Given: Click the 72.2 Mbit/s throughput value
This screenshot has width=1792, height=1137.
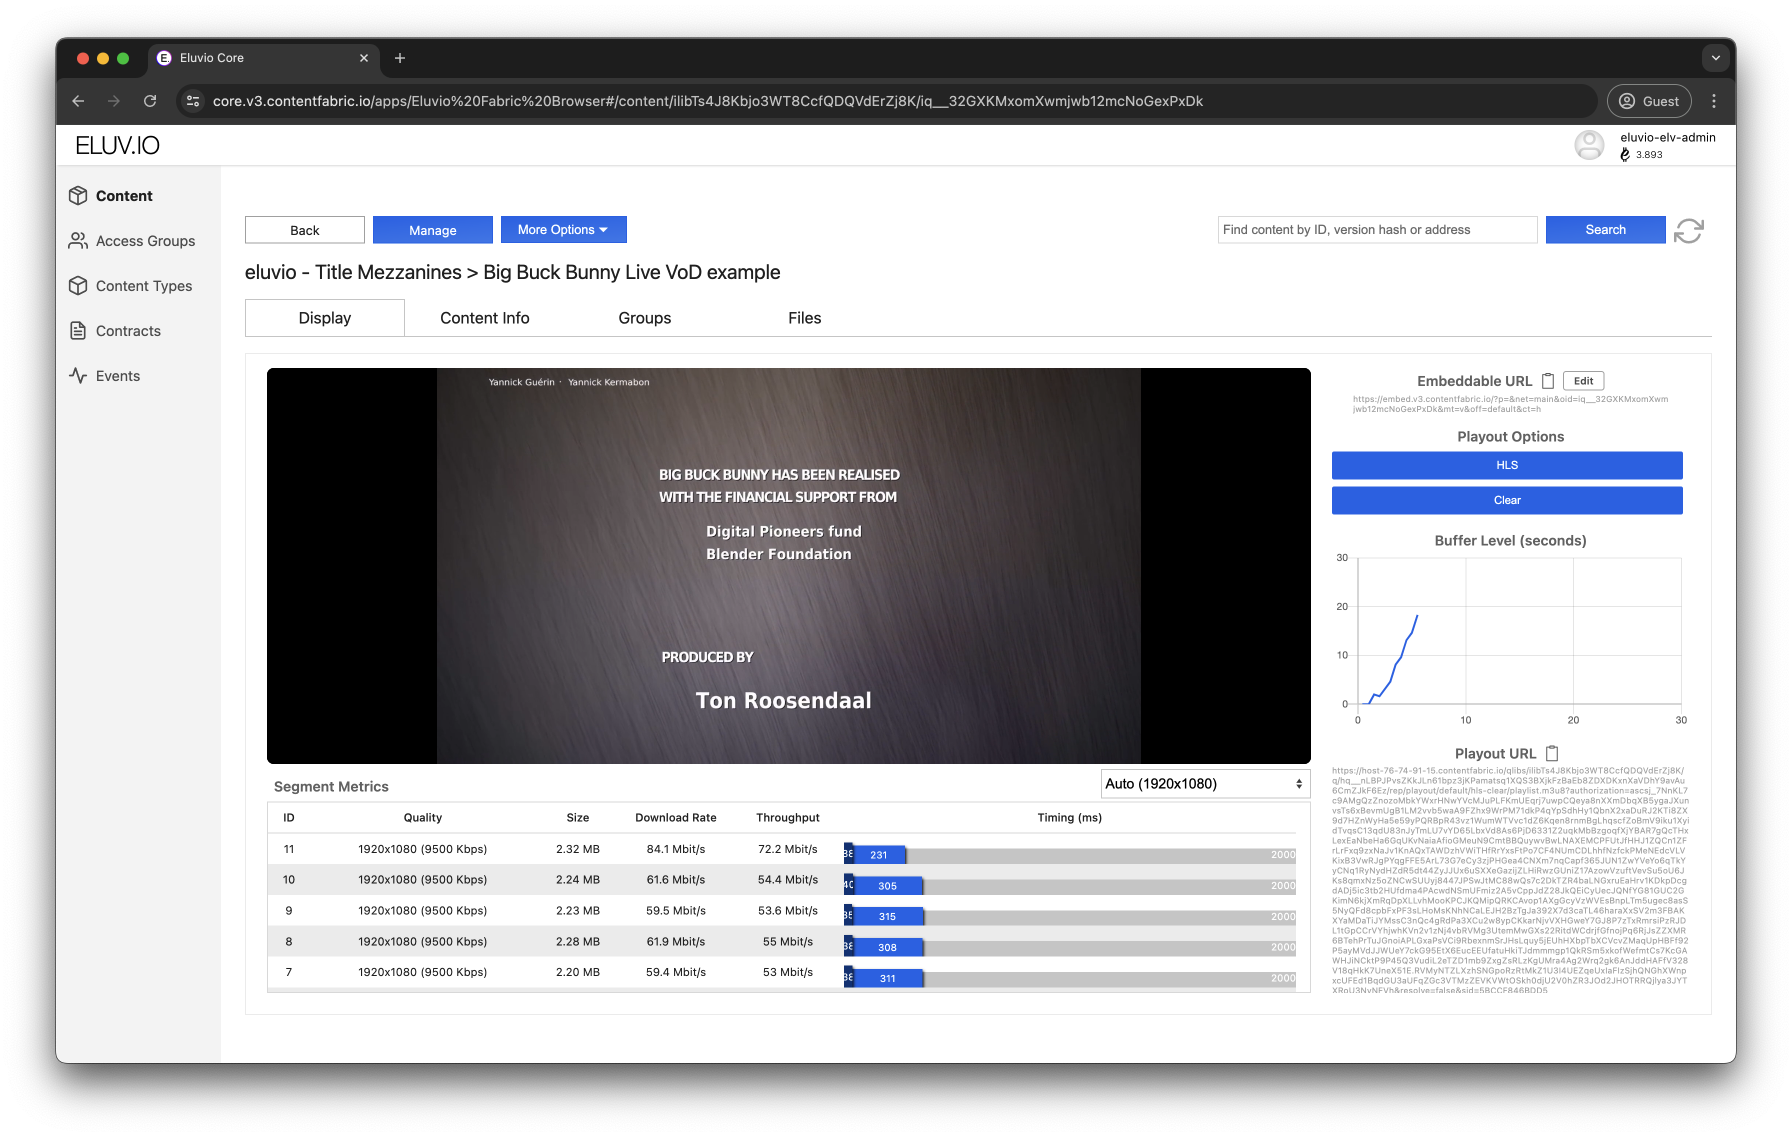Looking at the screenshot, I should 788,849.
